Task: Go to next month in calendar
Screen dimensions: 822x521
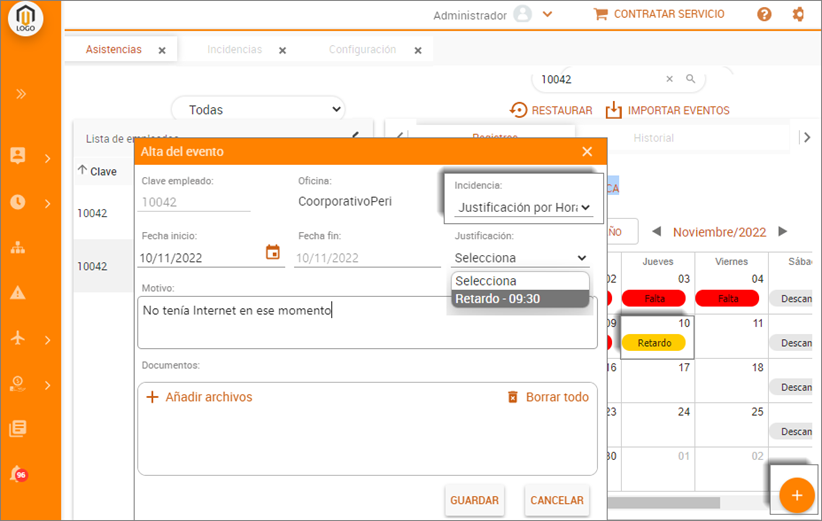Action: (782, 232)
